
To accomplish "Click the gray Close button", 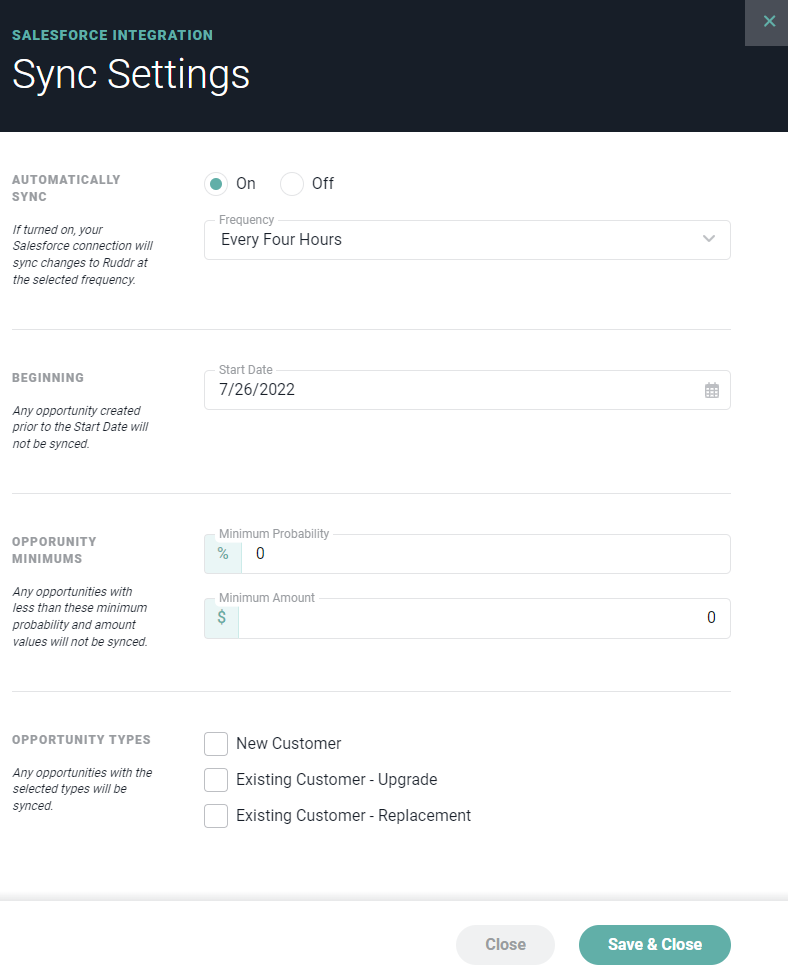I will point(505,945).
